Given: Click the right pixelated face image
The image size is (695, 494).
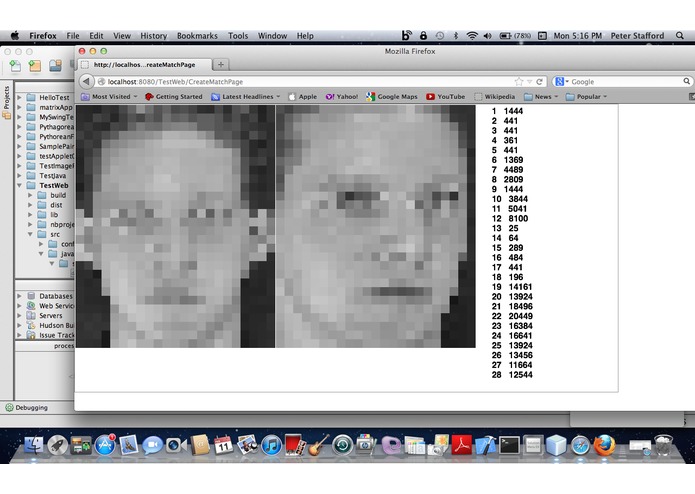Looking at the screenshot, I should tap(376, 226).
